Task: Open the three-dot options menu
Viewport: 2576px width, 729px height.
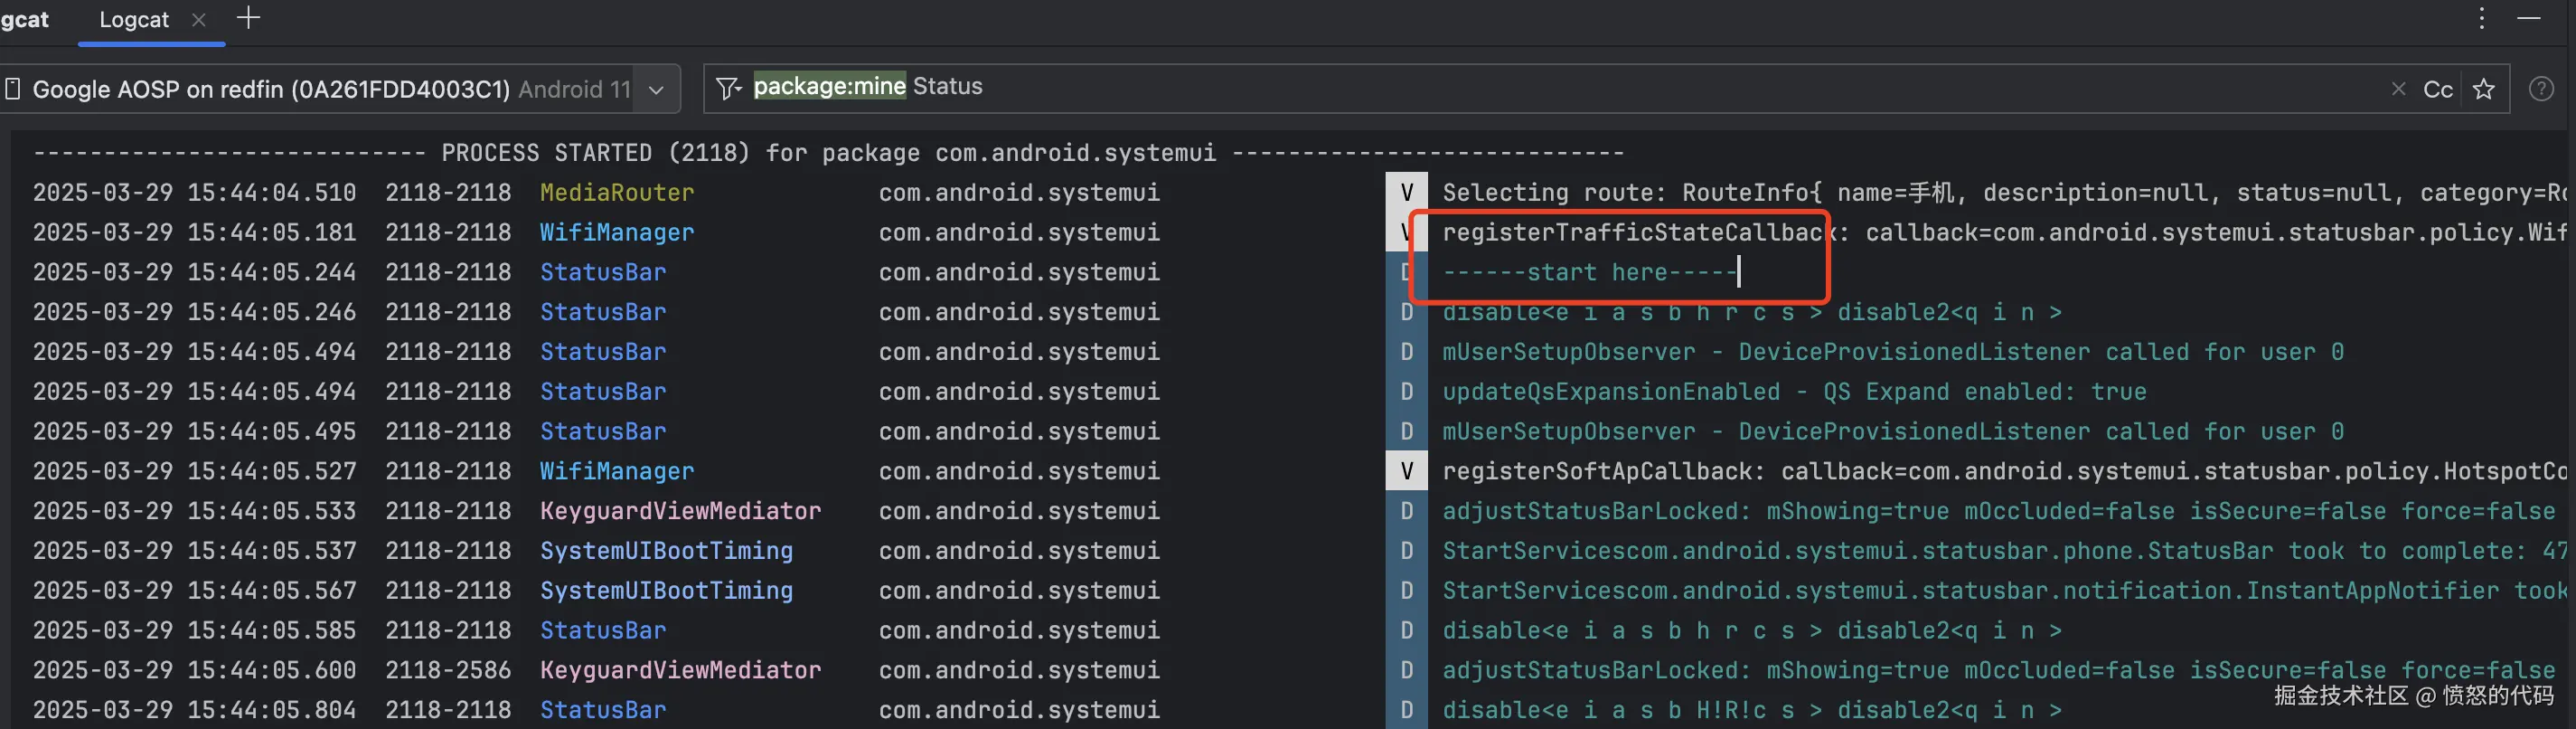Action: pos(2481,18)
